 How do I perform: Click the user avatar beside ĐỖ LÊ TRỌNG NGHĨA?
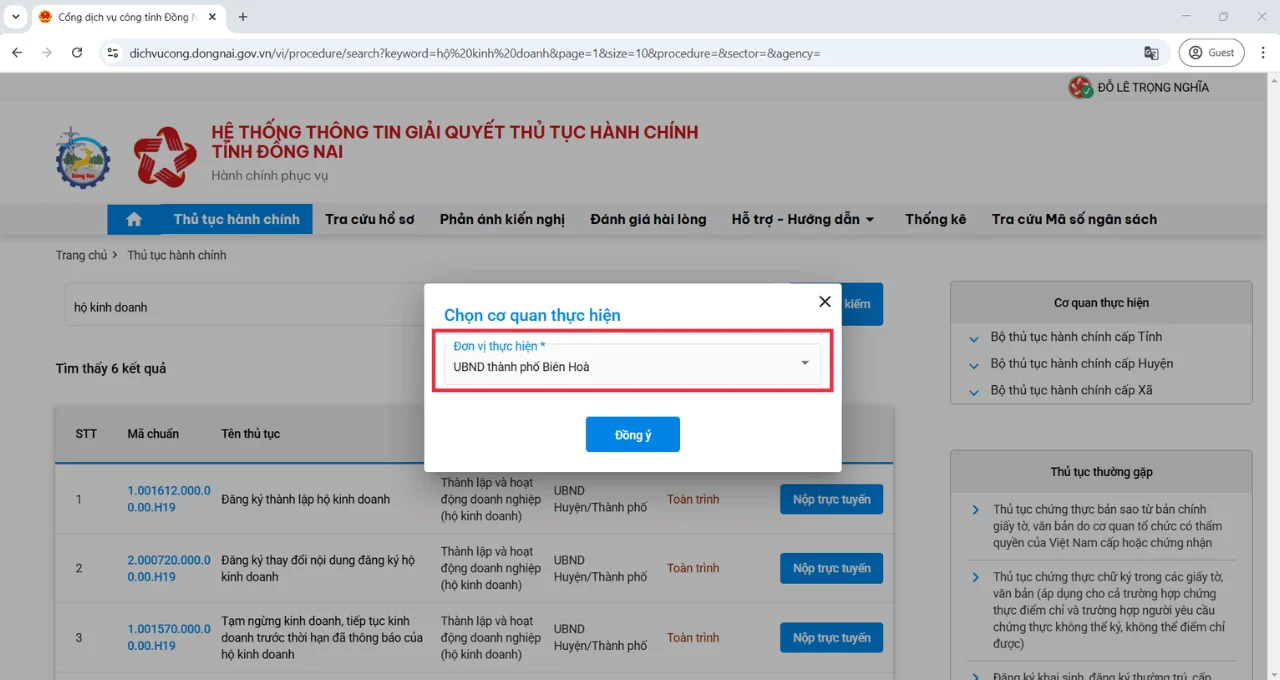1080,88
